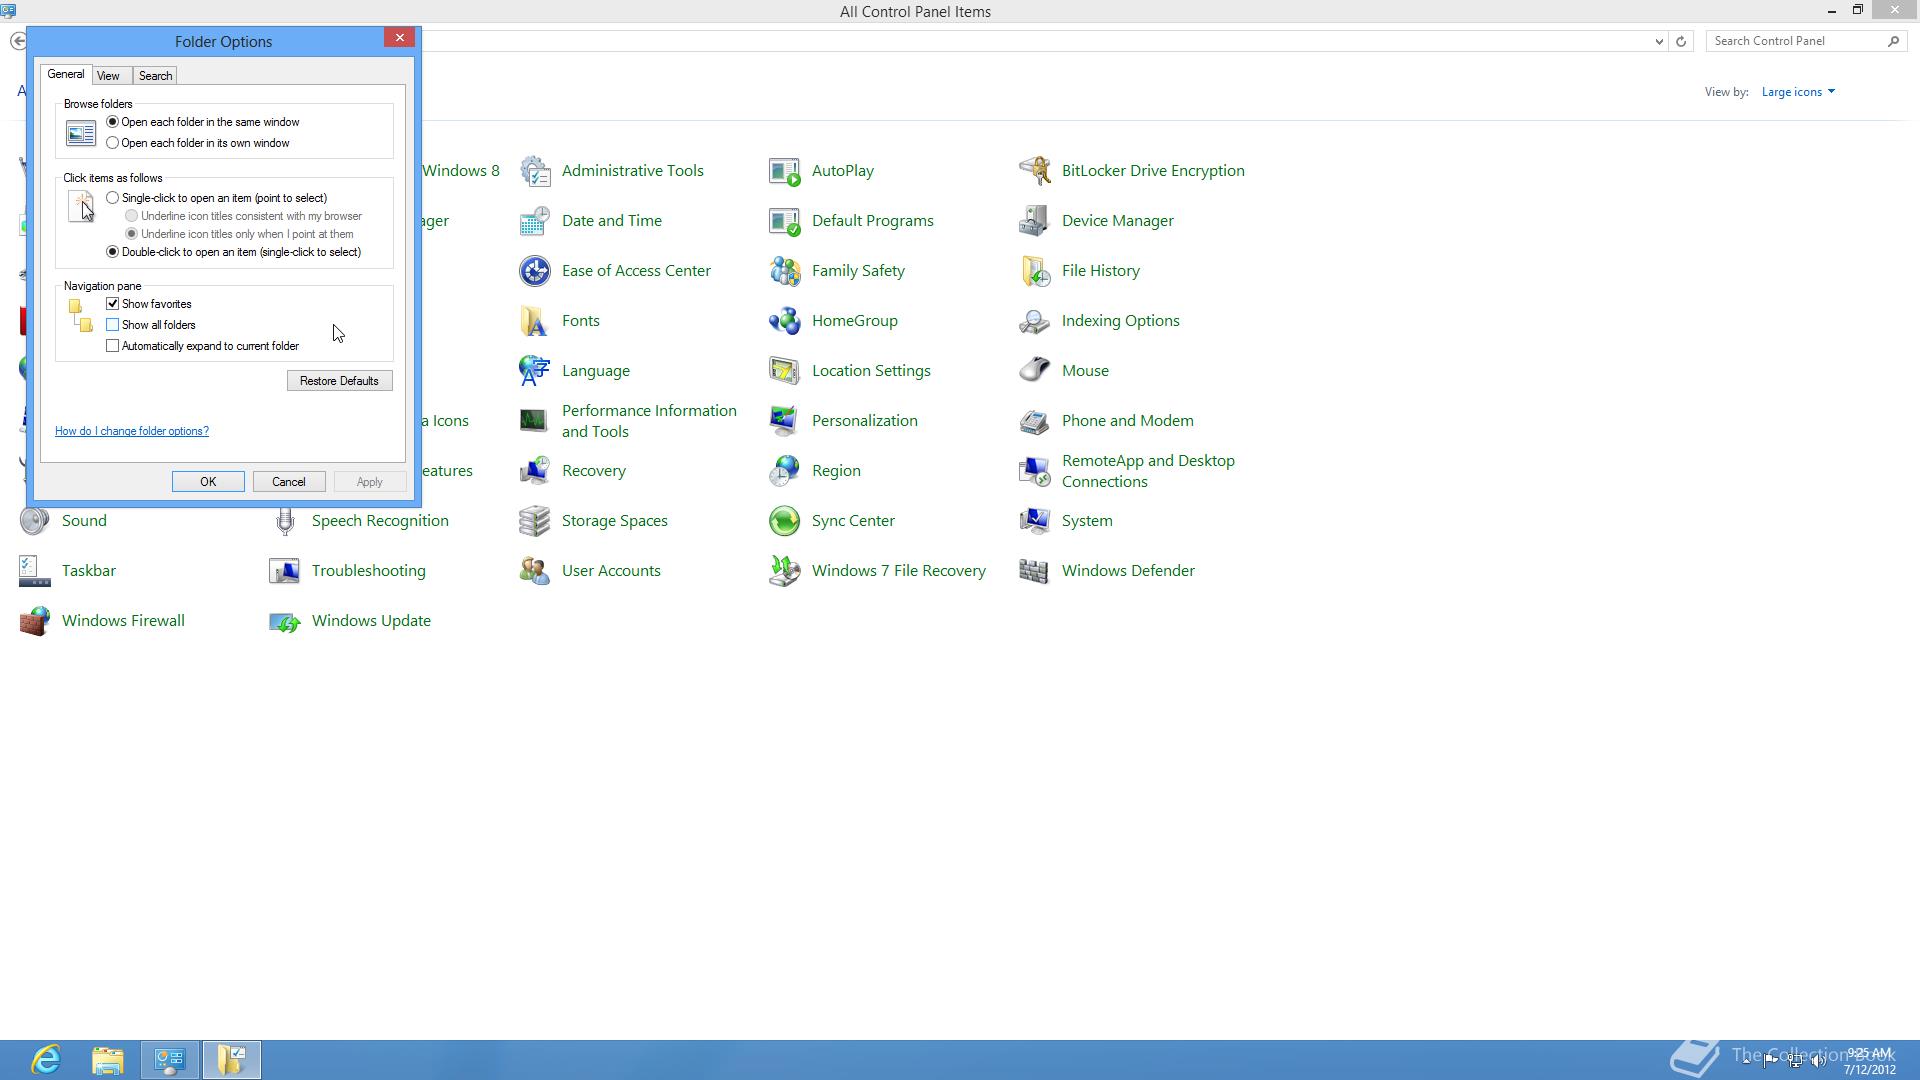The image size is (1920, 1080).
Task: Switch to Control Panel taskbar button
Action: [170, 1060]
